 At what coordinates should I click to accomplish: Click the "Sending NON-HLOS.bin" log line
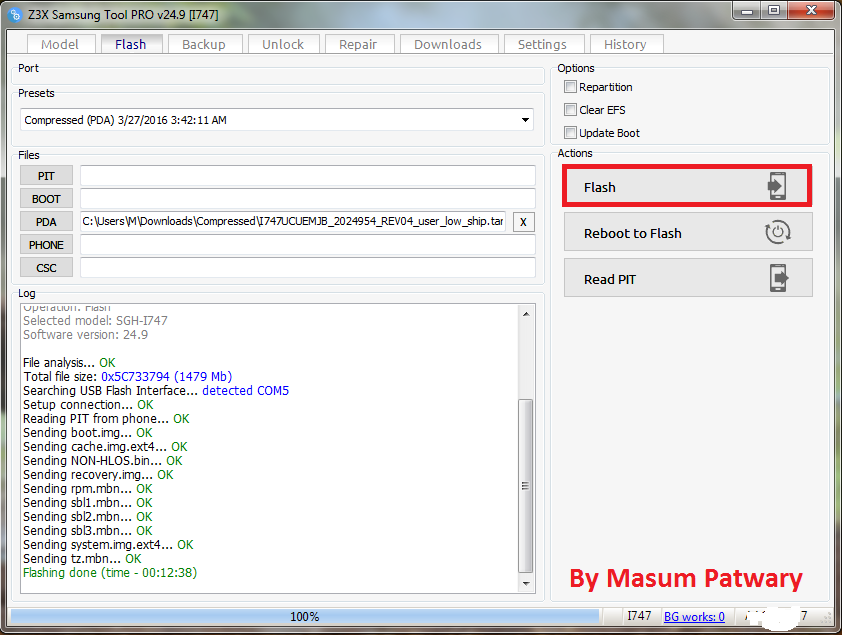coord(103,461)
